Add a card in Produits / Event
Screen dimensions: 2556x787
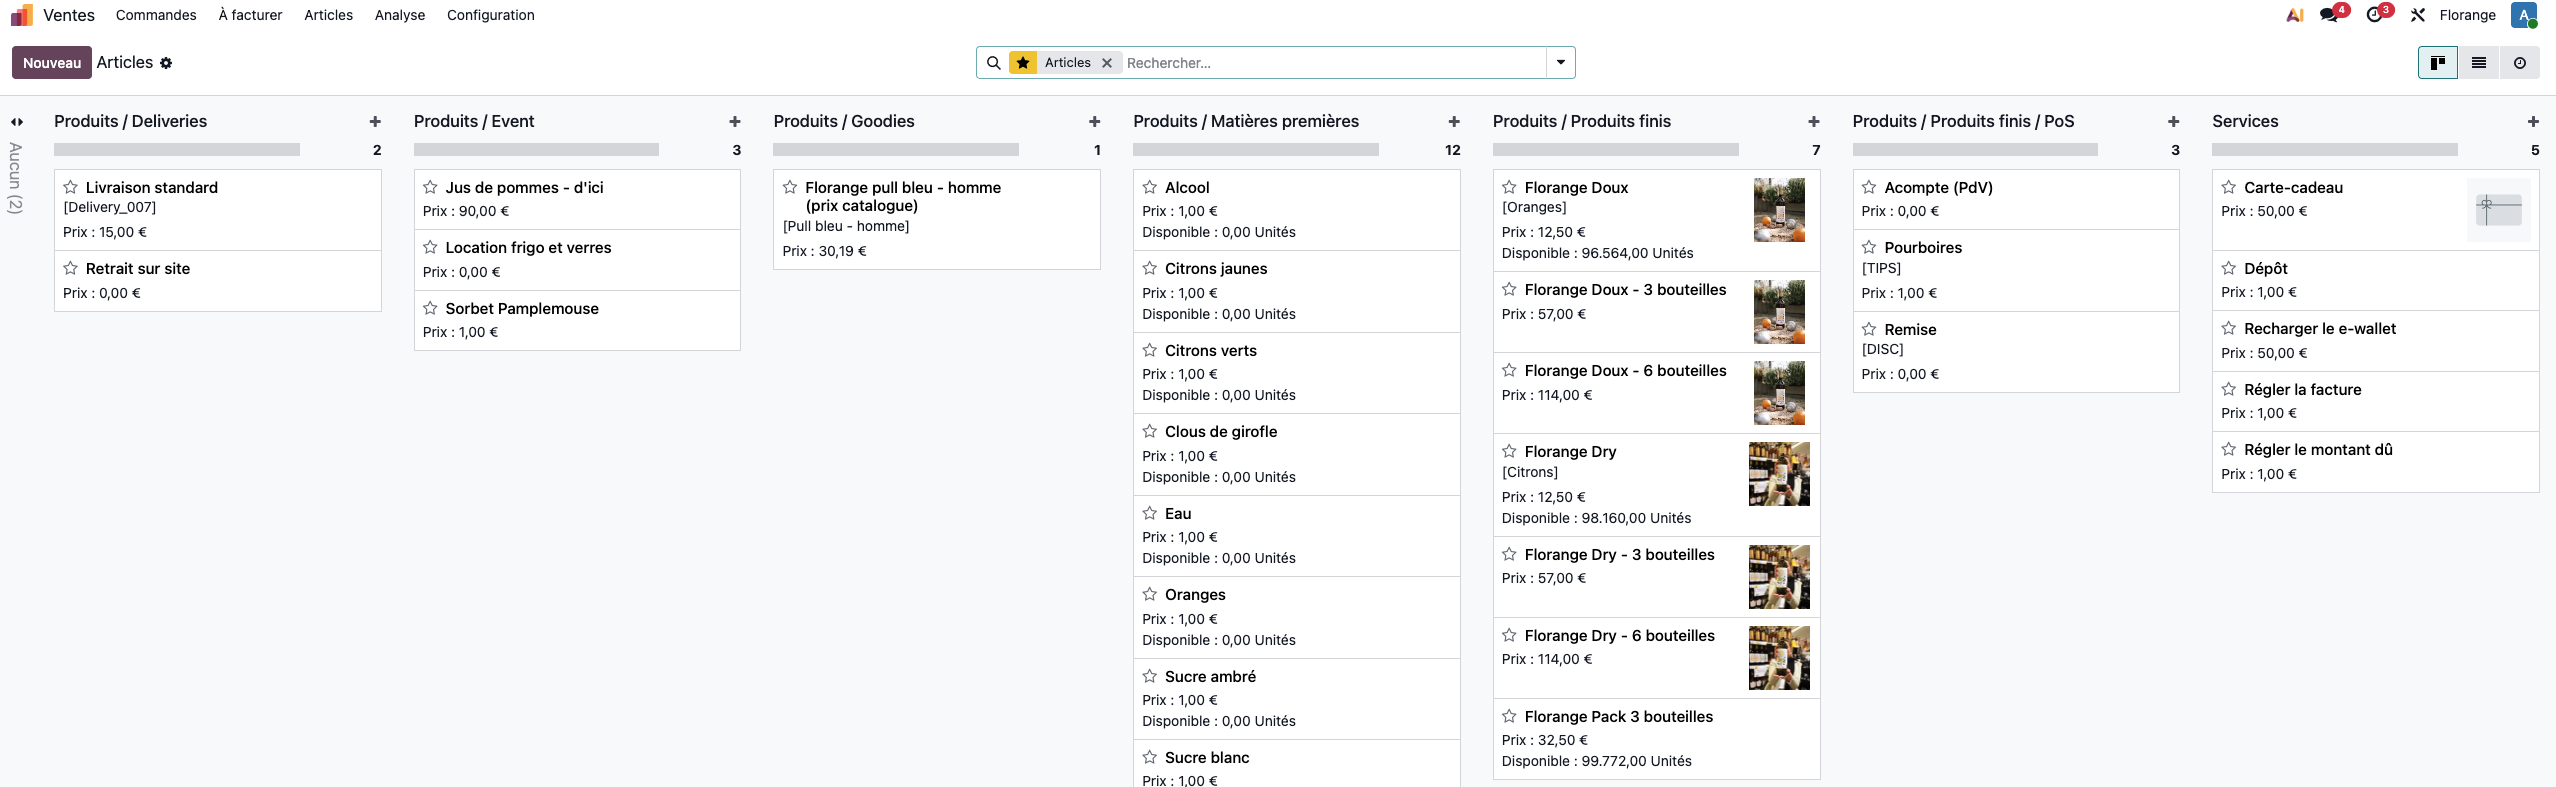[735, 122]
